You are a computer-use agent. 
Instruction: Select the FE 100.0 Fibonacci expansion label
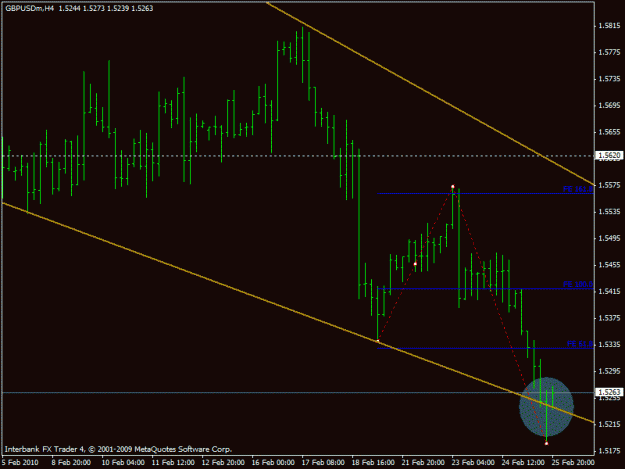[x=578, y=284]
